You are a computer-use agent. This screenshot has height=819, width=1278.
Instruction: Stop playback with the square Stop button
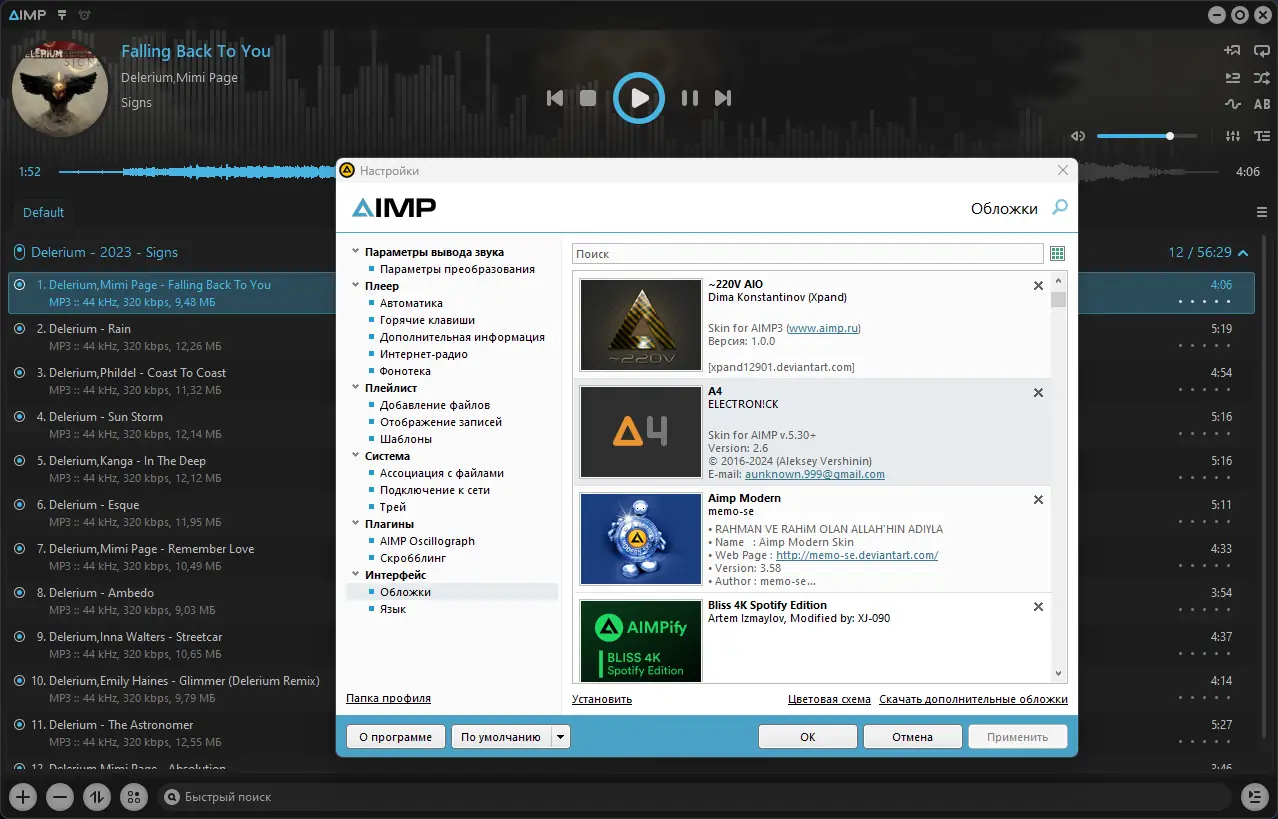pos(588,98)
